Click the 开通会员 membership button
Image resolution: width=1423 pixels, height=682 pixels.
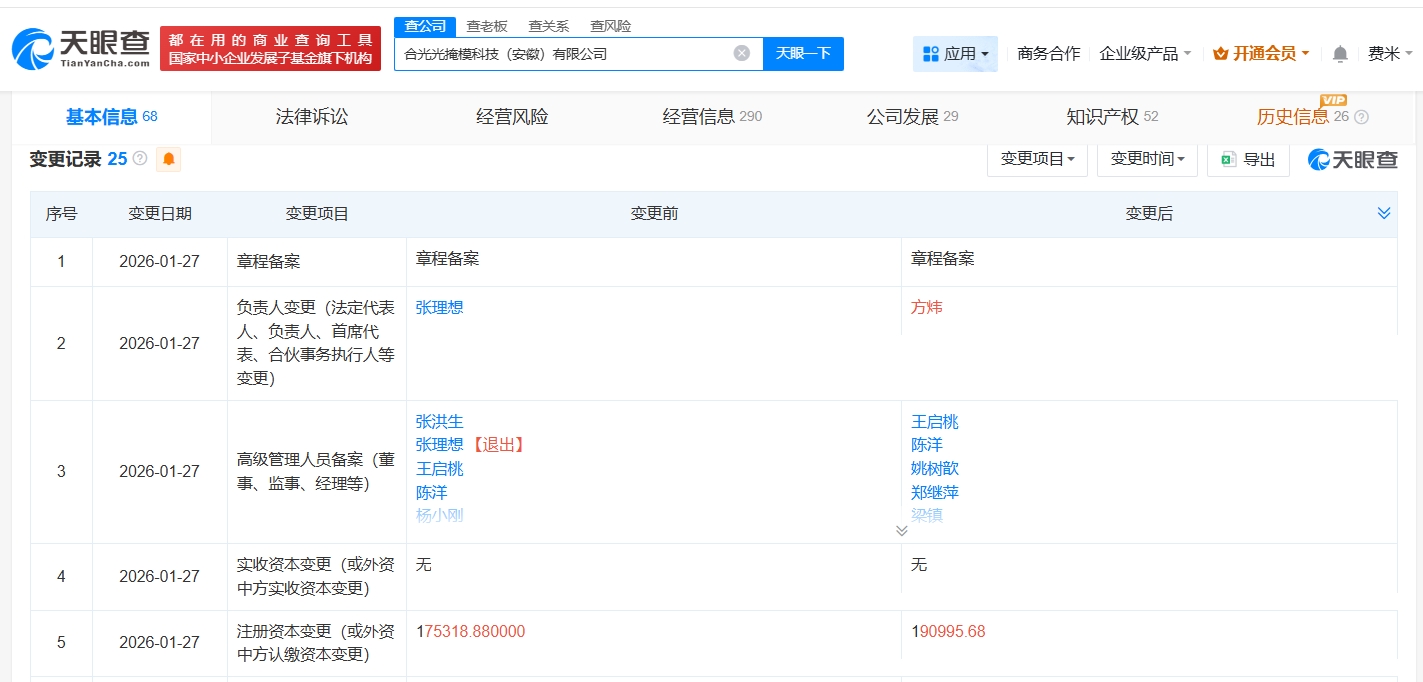pos(1261,54)
